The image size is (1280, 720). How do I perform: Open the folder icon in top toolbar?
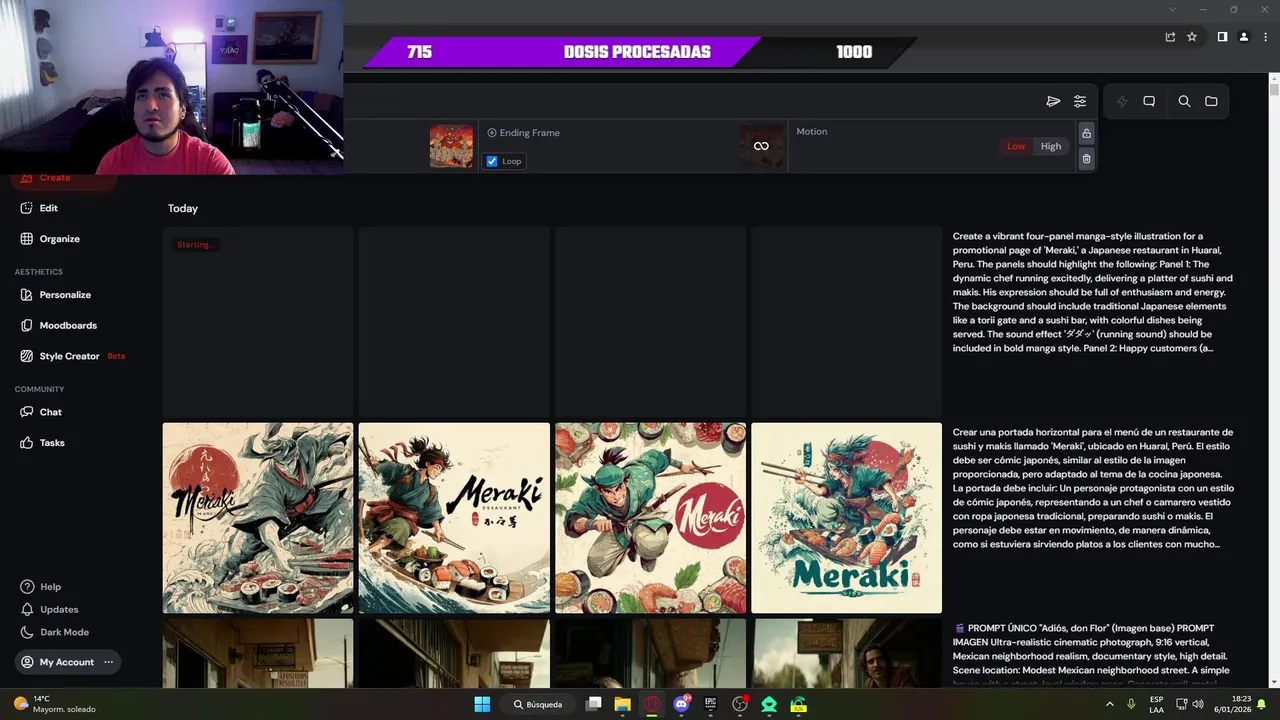point(1211,101)
